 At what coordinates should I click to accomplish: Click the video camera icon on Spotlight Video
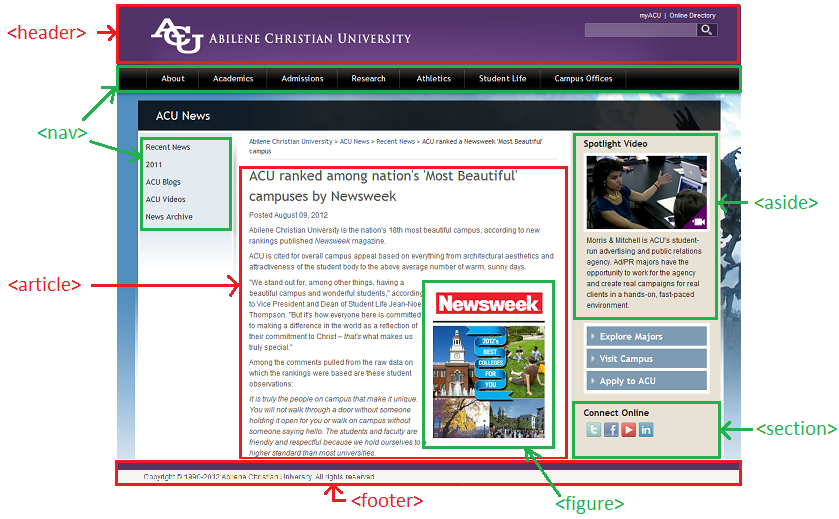click(698, 221)
